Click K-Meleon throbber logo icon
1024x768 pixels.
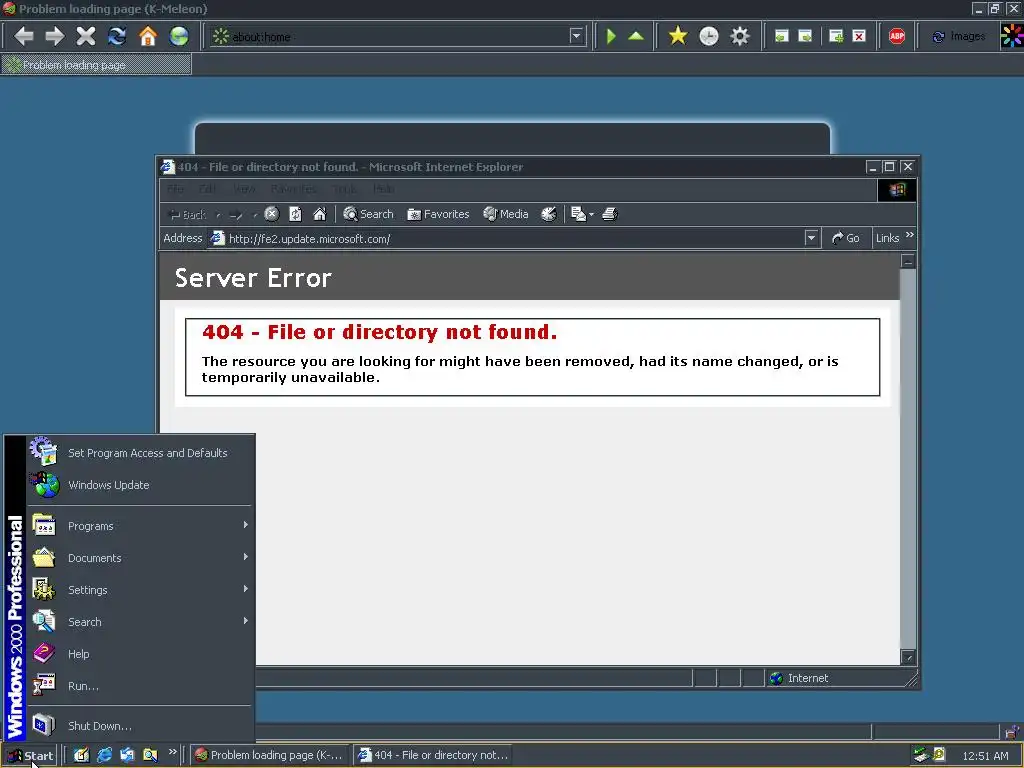coord(1012,36)
